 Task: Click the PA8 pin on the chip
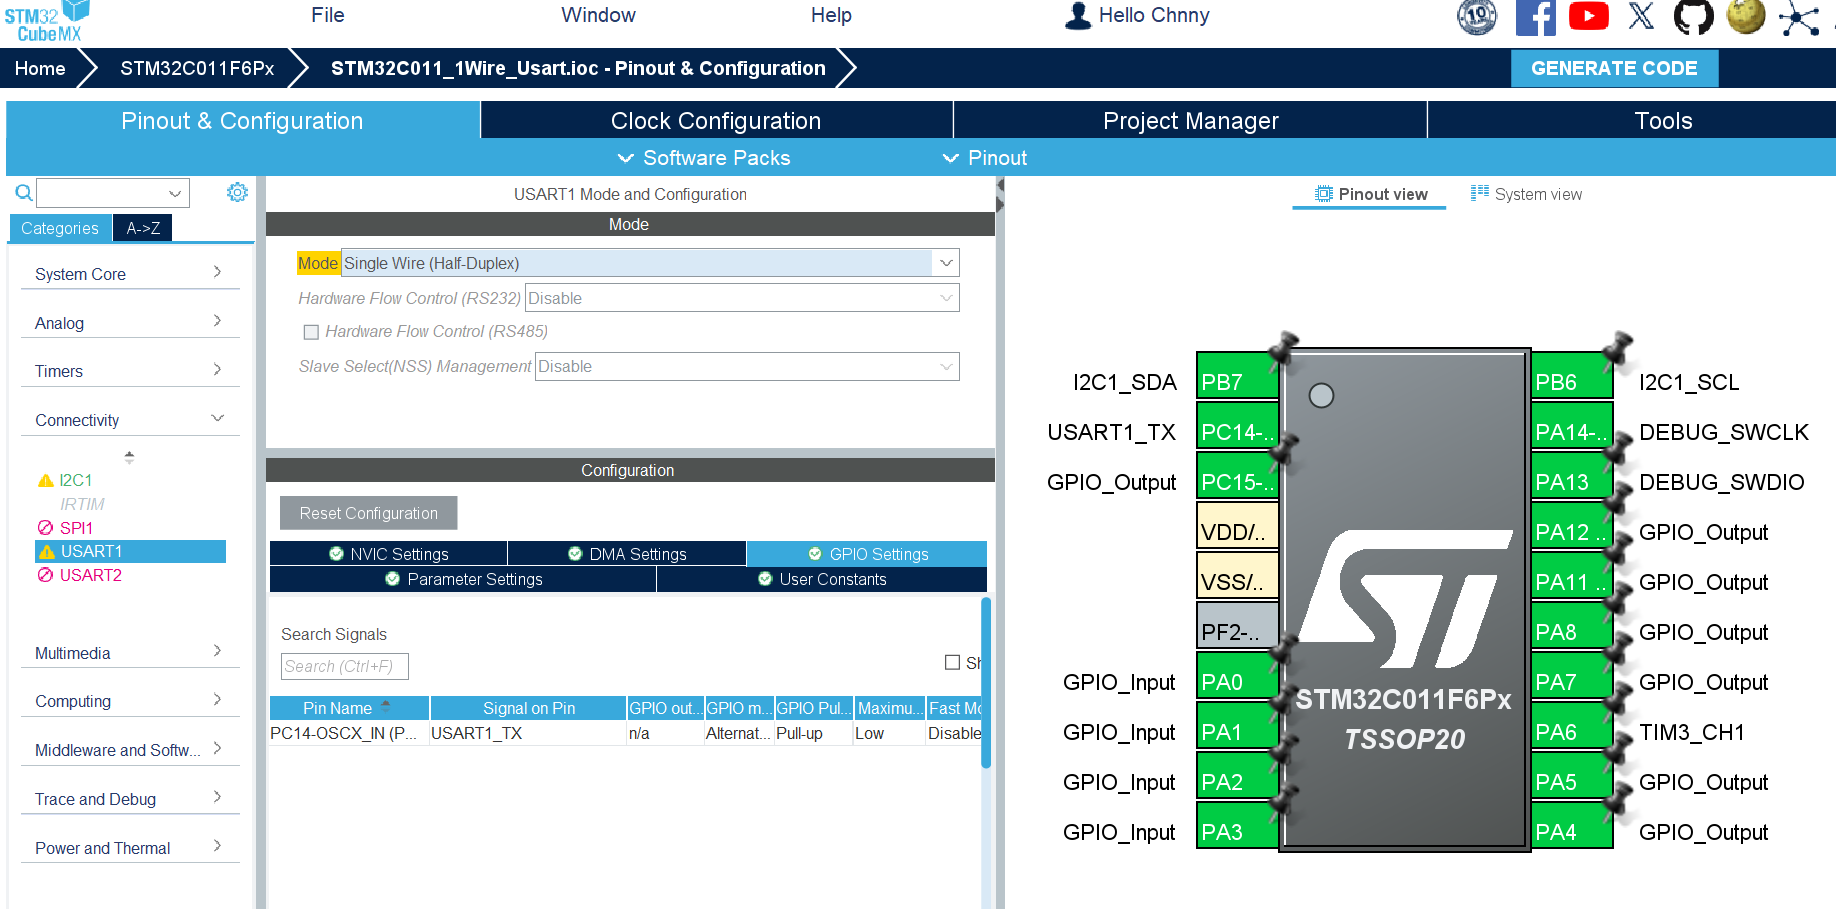pos(1572,626)
